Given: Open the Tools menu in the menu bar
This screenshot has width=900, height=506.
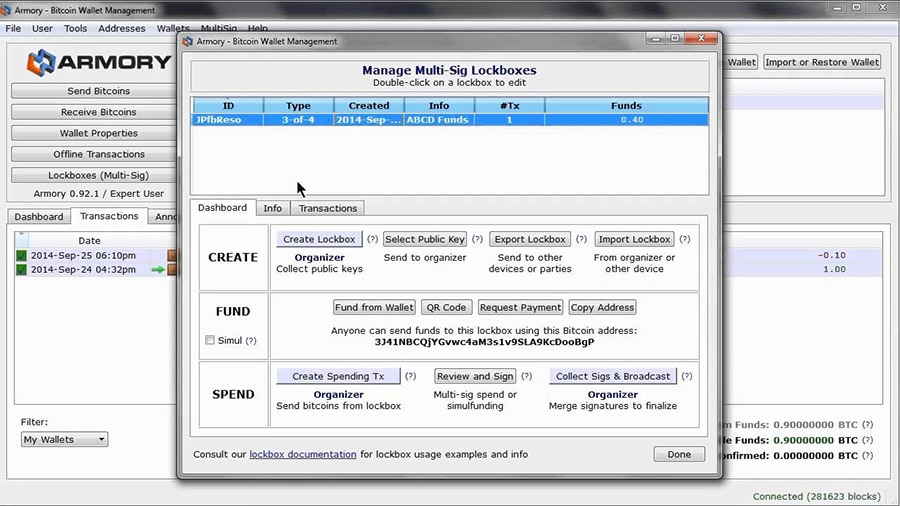Looking at the screenshot, I should (76, 29).
